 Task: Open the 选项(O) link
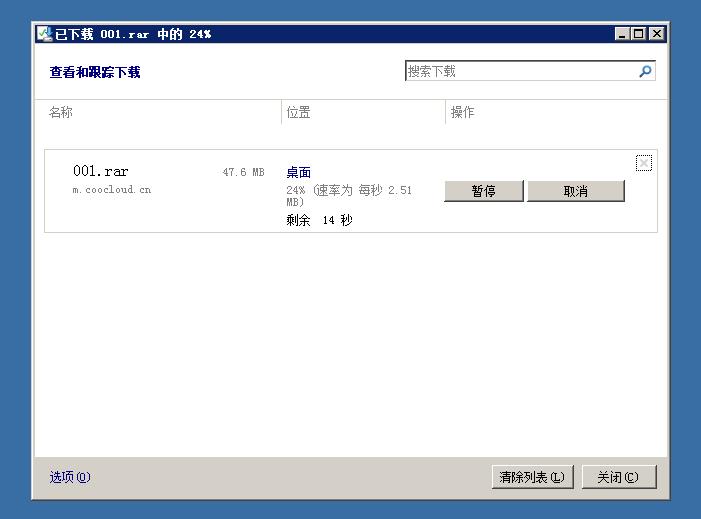click(70, 477)
